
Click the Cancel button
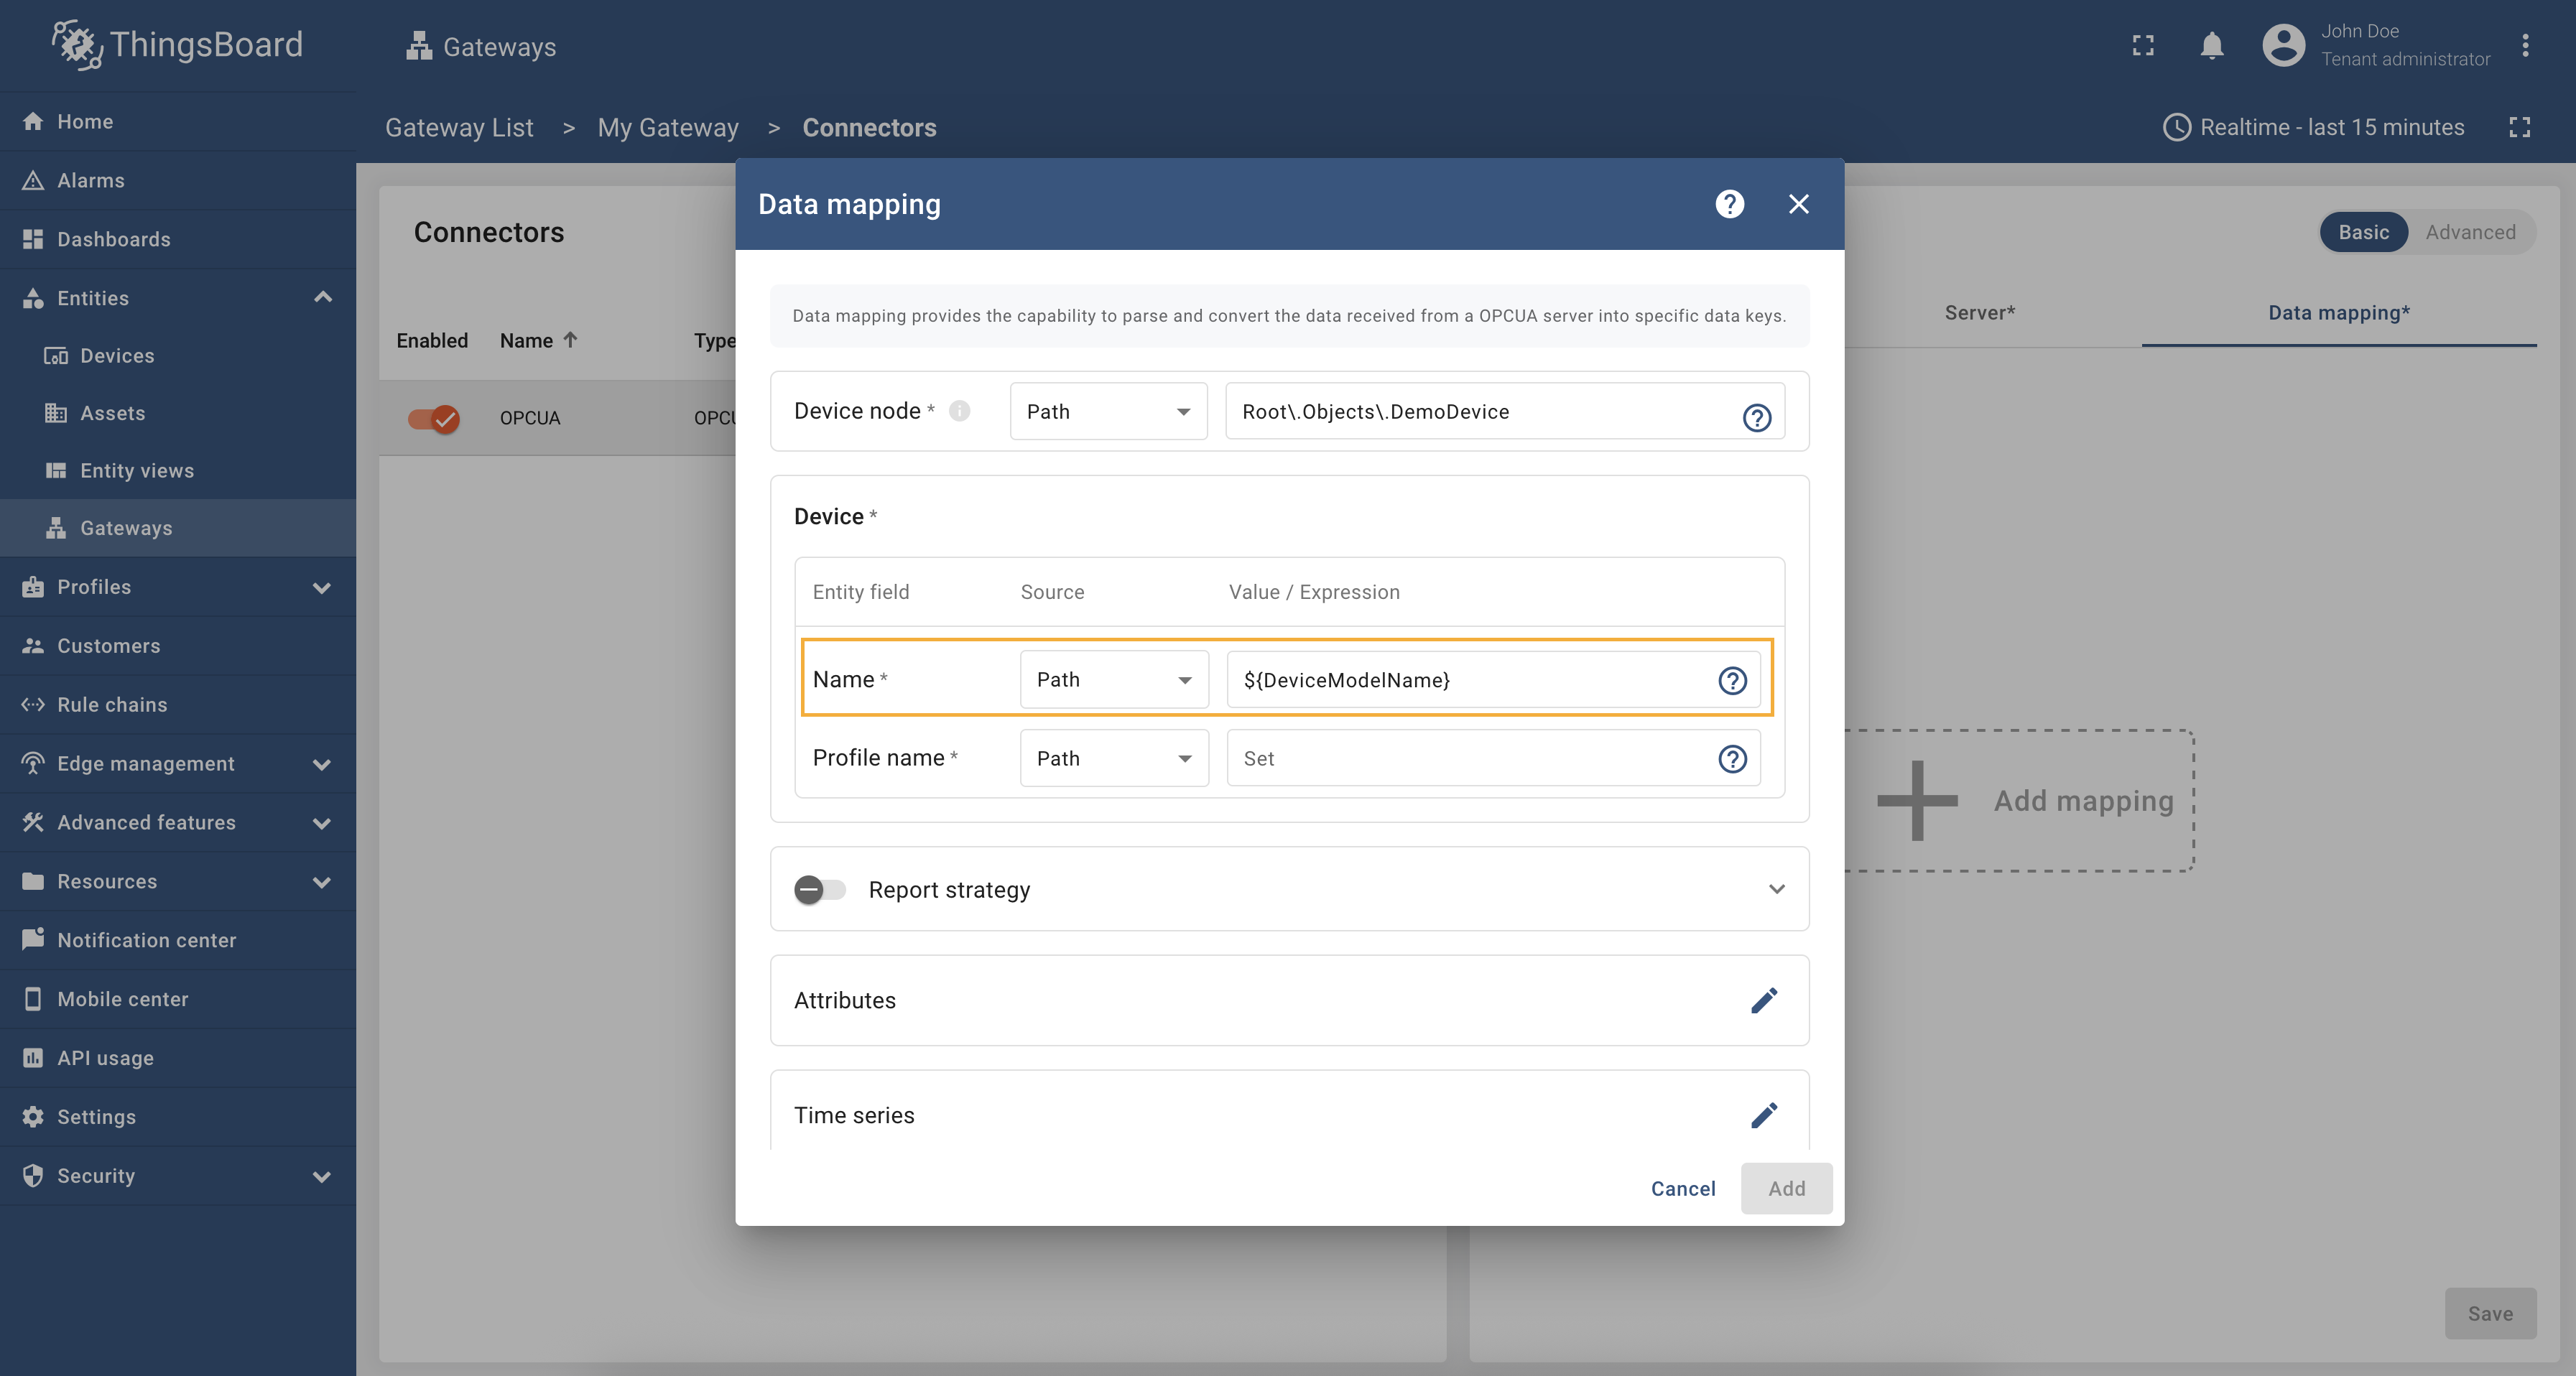pyautogui.click(x=1682, y=1188)
